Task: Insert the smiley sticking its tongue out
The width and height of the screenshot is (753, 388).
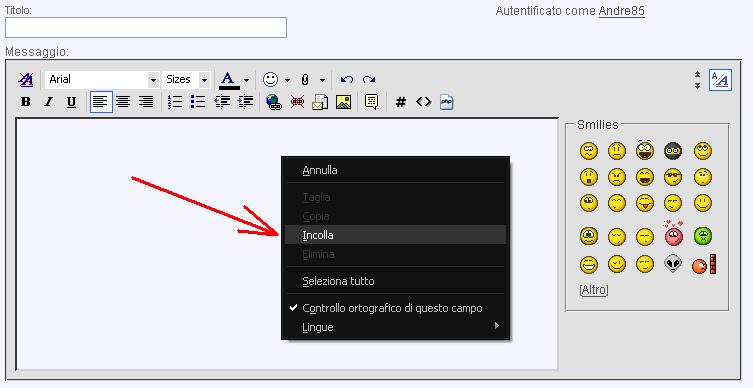Action: [x=645, y=203]
